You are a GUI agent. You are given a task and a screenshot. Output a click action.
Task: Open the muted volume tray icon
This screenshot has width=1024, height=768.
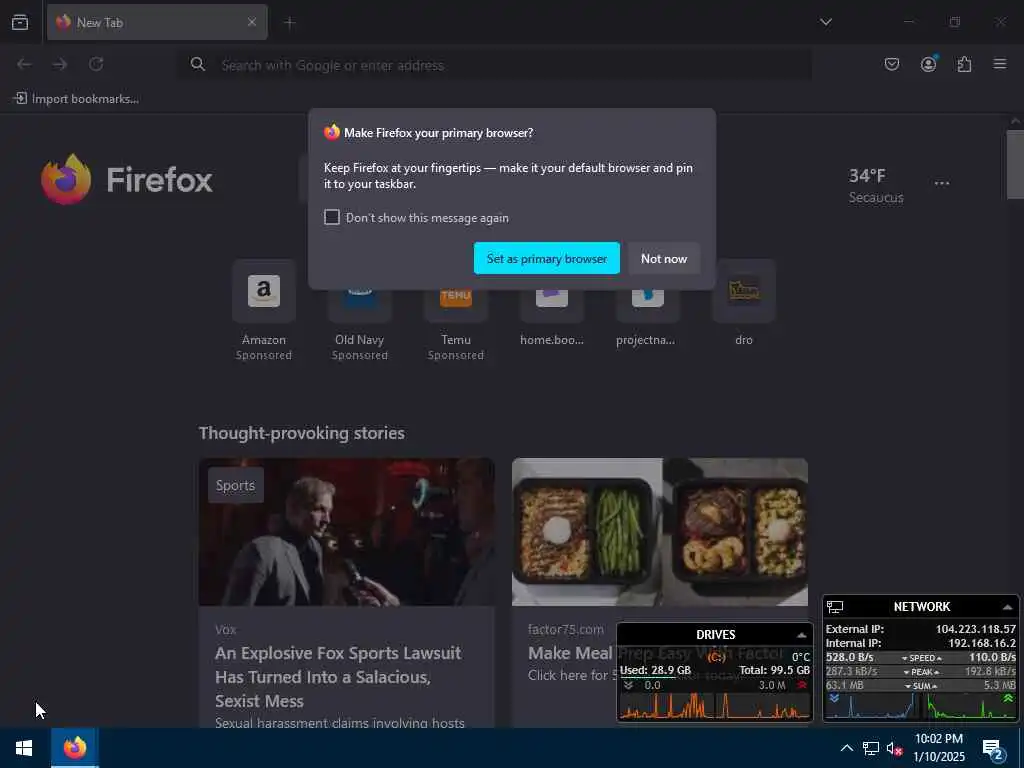[895, 748]
